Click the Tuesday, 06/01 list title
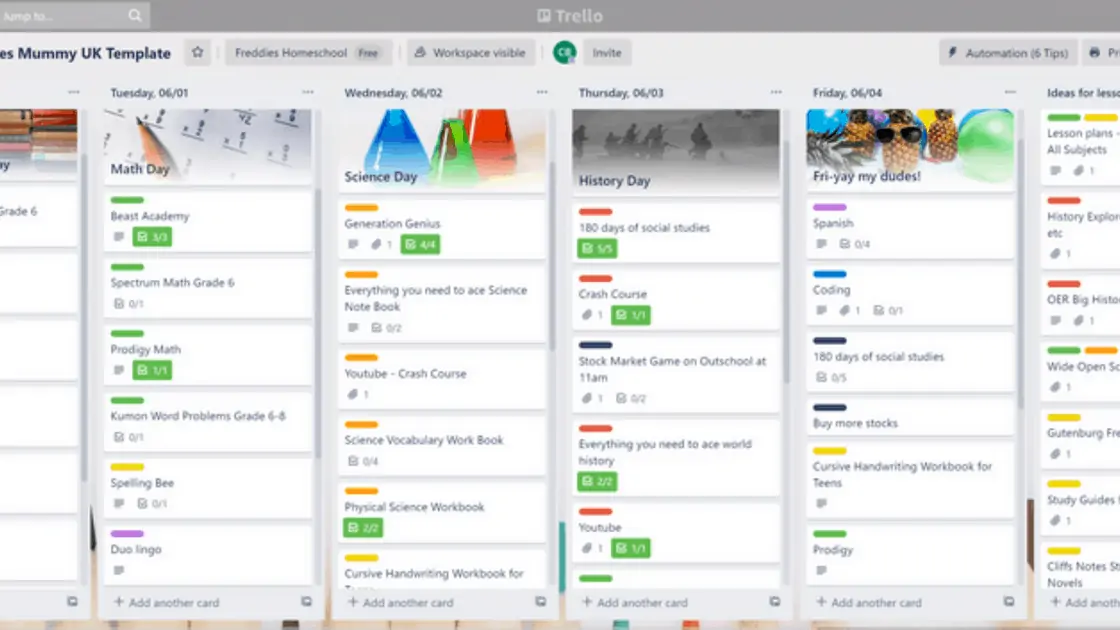 coord(149,93)
